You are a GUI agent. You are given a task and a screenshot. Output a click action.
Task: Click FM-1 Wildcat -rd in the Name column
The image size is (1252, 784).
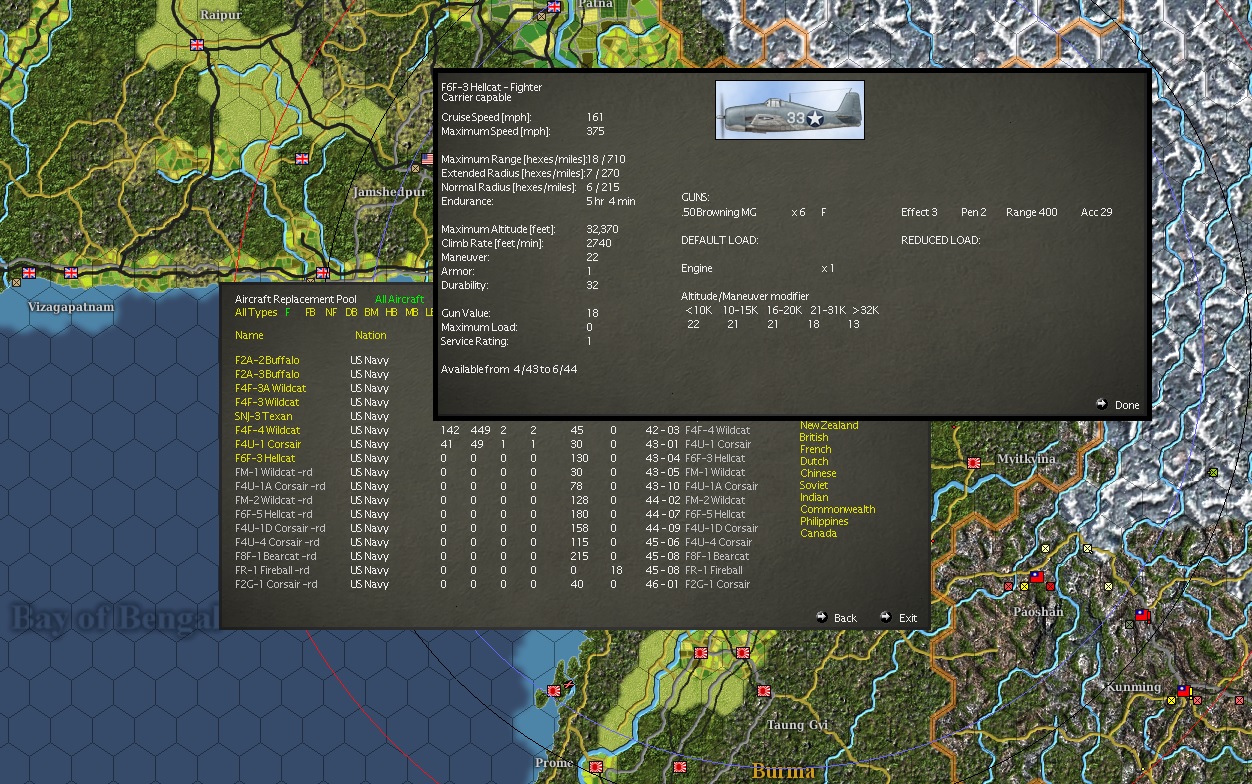pos(274,472)
